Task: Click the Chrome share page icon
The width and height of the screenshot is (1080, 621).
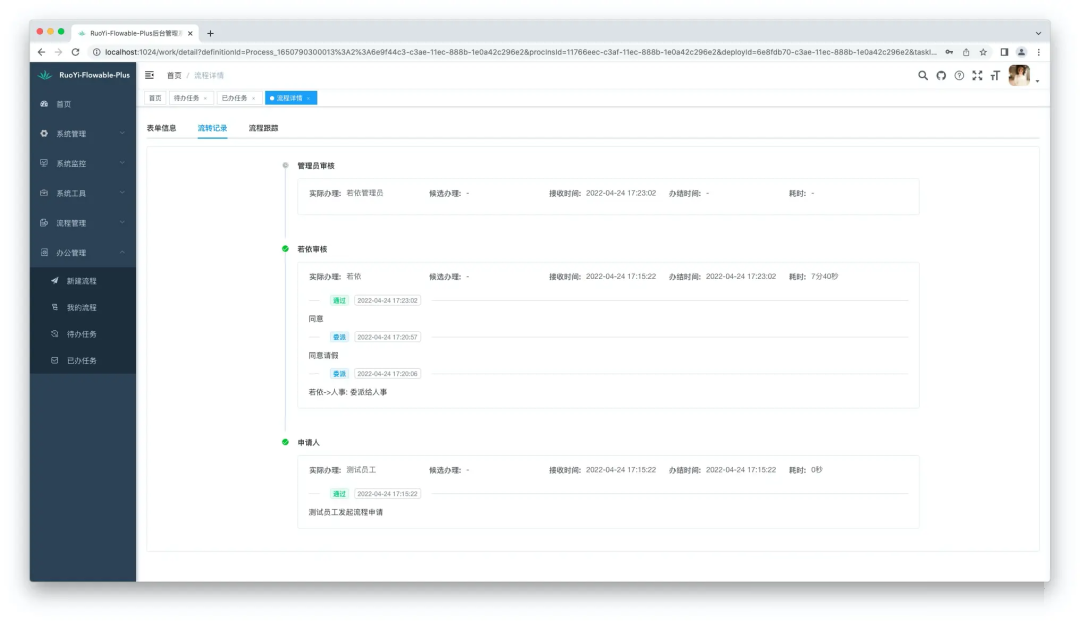Action: 966,52
